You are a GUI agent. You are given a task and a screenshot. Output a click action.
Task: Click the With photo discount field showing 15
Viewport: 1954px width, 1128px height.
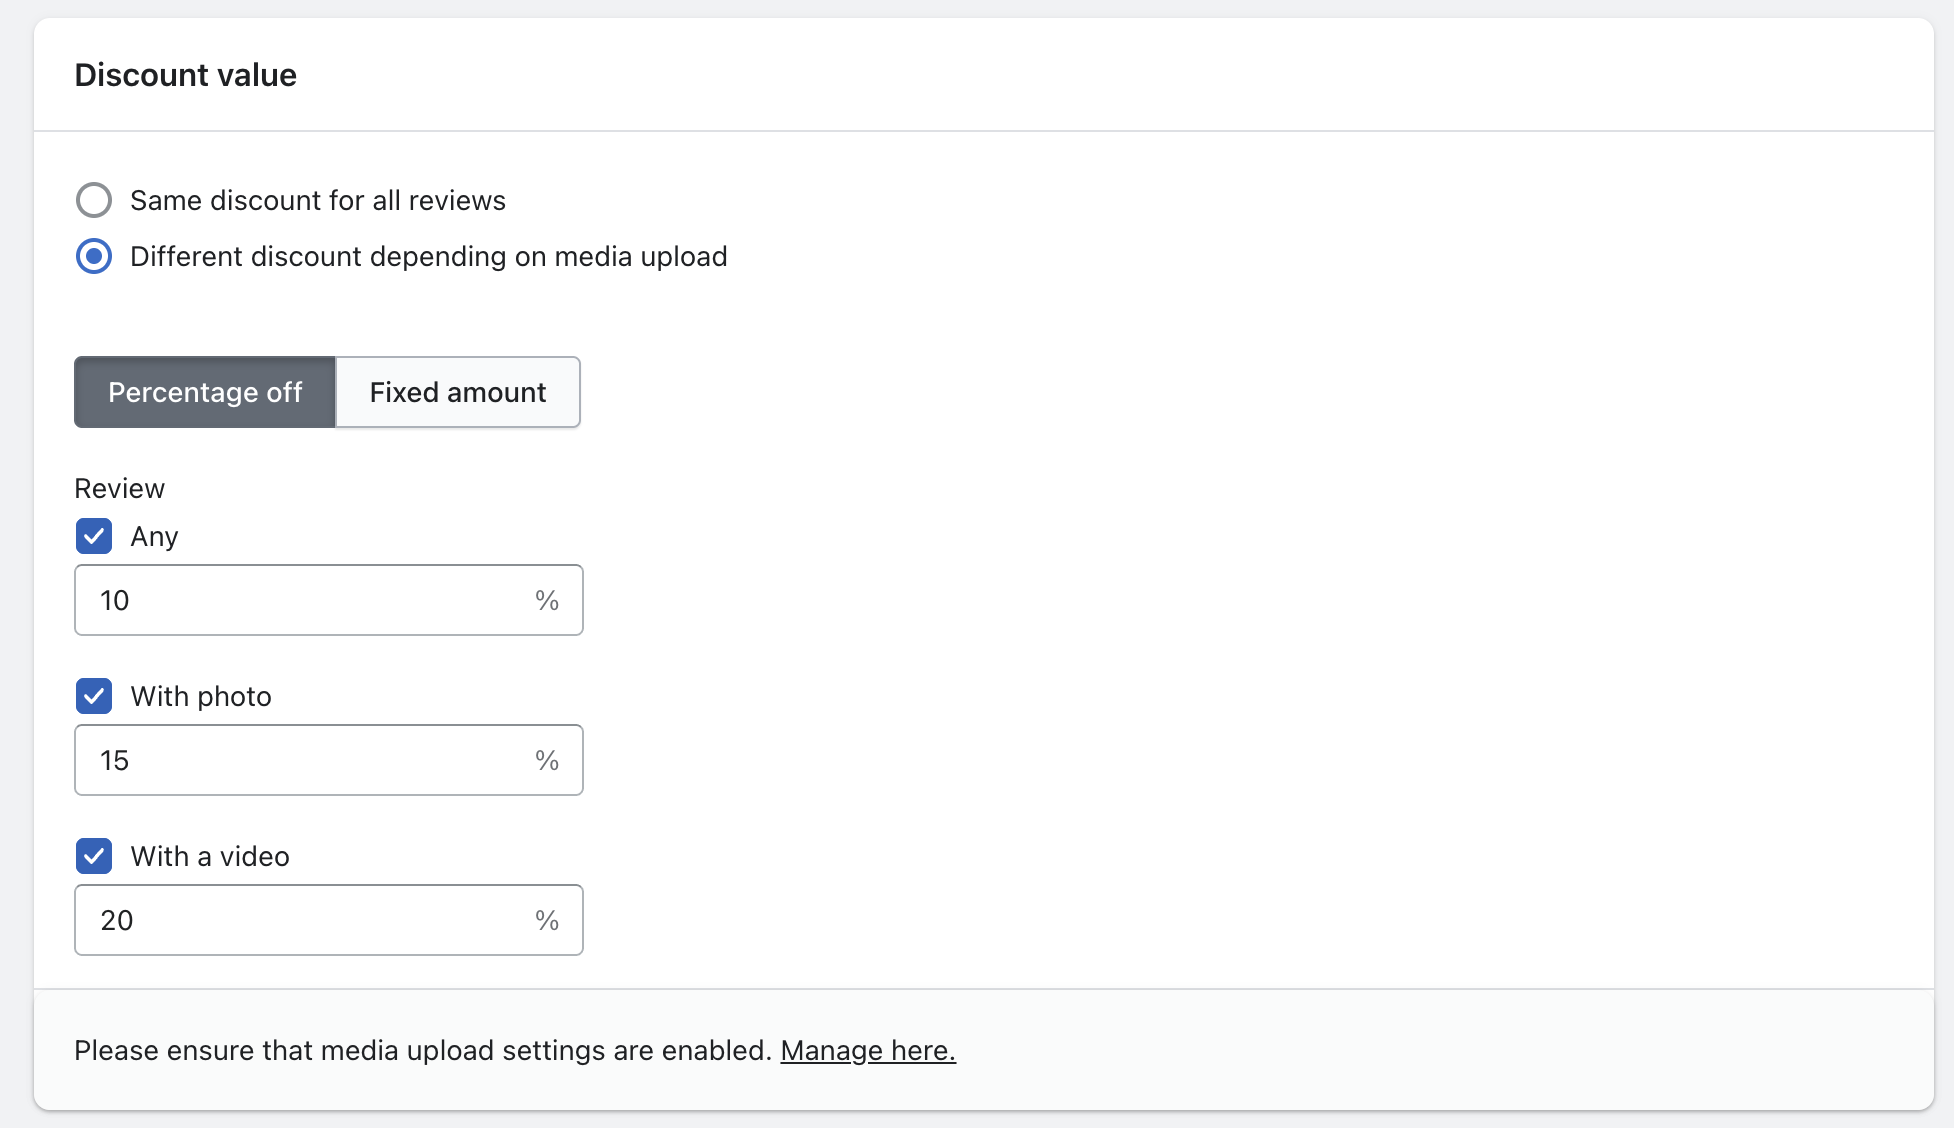[x=300, y=760]
